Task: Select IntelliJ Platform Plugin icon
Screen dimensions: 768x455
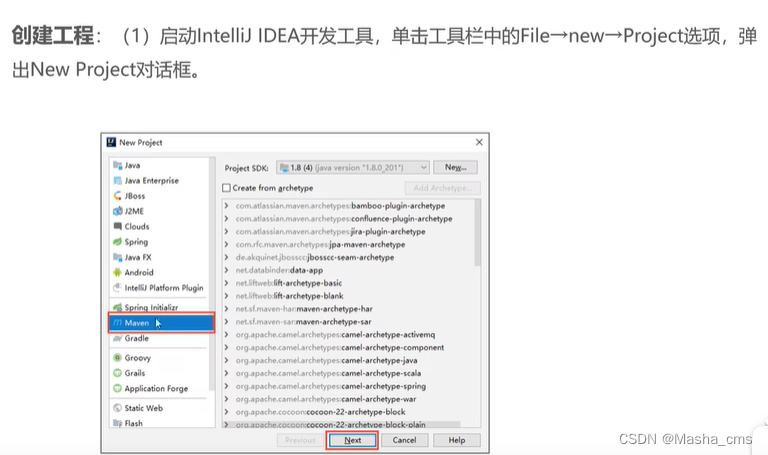Action: coord(118,287)
